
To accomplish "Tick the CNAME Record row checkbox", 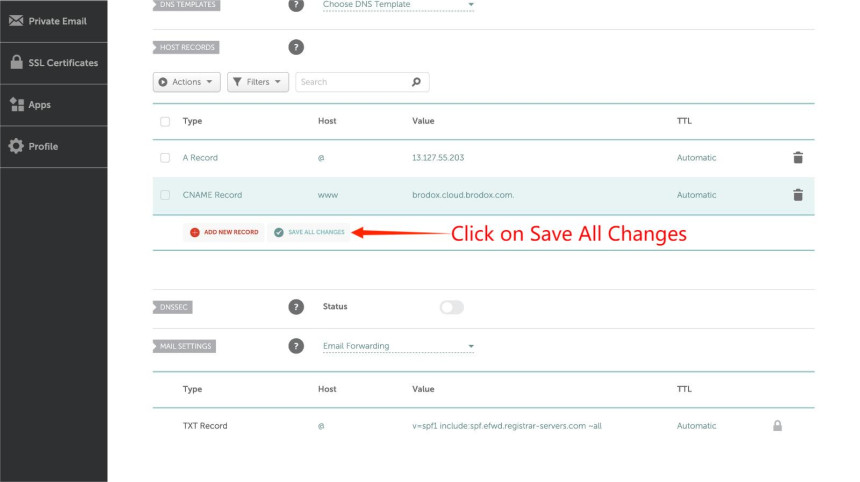I will pyautogui.click(x=165, y=195).
